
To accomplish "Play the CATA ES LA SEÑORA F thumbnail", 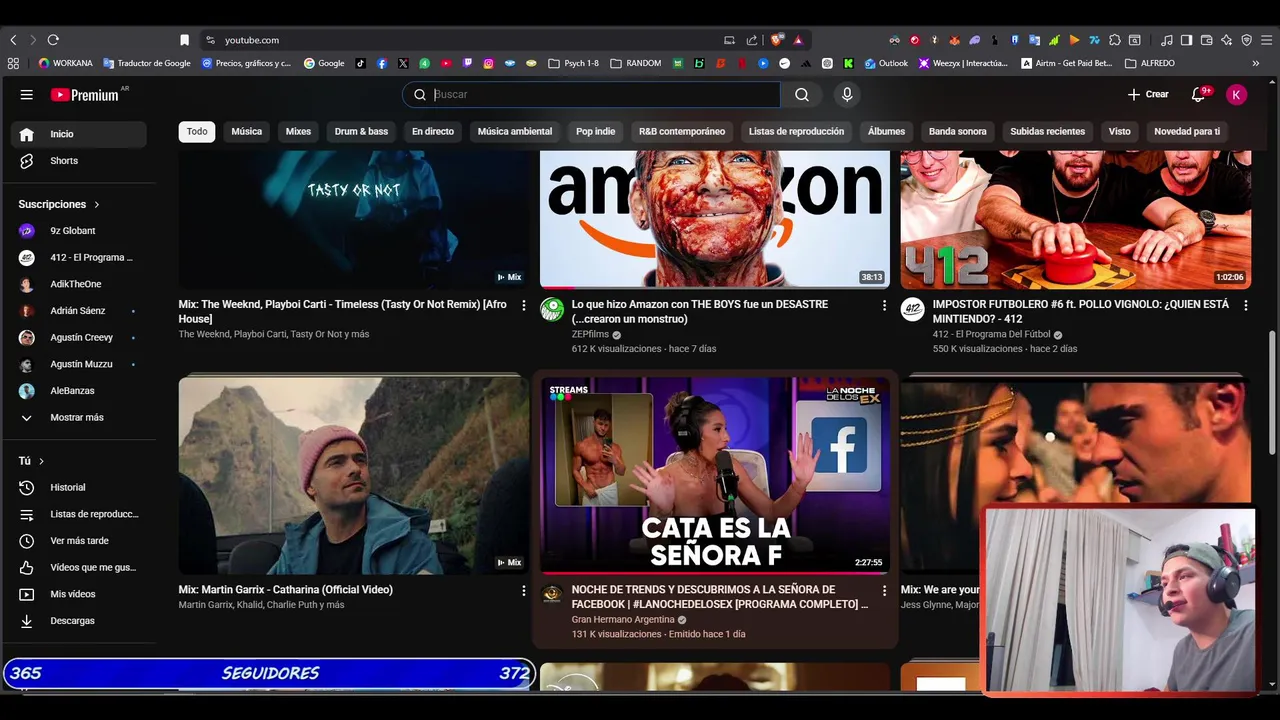I will (715, 475).
